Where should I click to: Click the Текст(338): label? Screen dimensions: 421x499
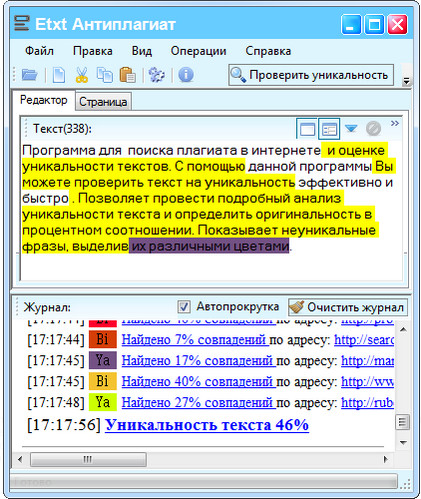pyautogui.click(x=62, y=129)
